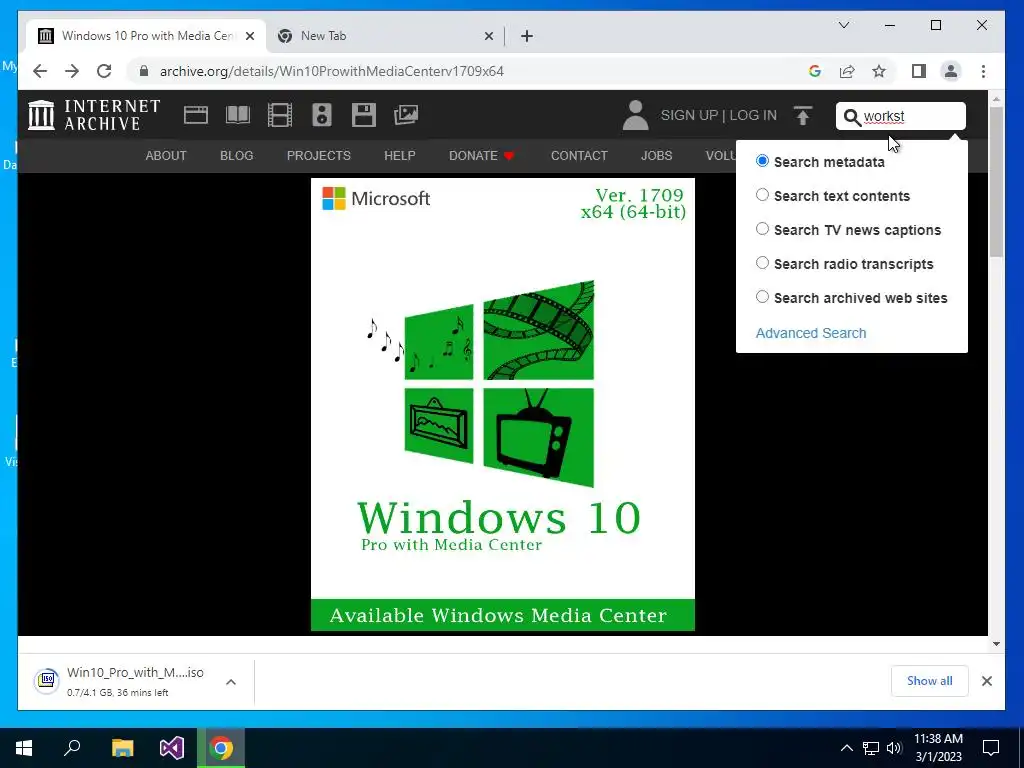Open taskbar Search magnifier
This screenshot has height=768, width=1024.
72,747
